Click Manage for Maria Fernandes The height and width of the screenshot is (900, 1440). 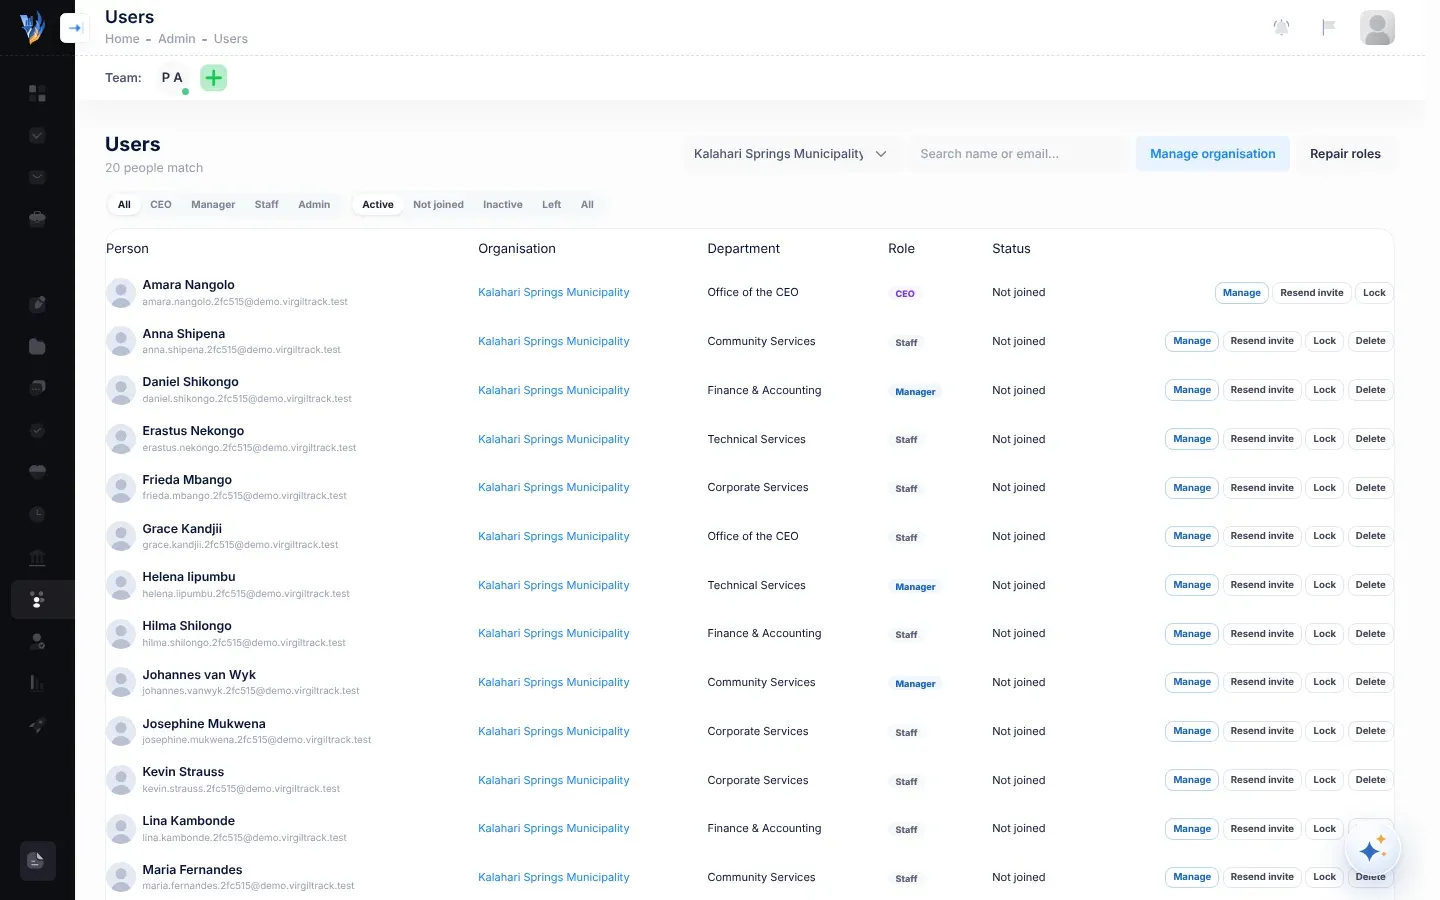1192,877
